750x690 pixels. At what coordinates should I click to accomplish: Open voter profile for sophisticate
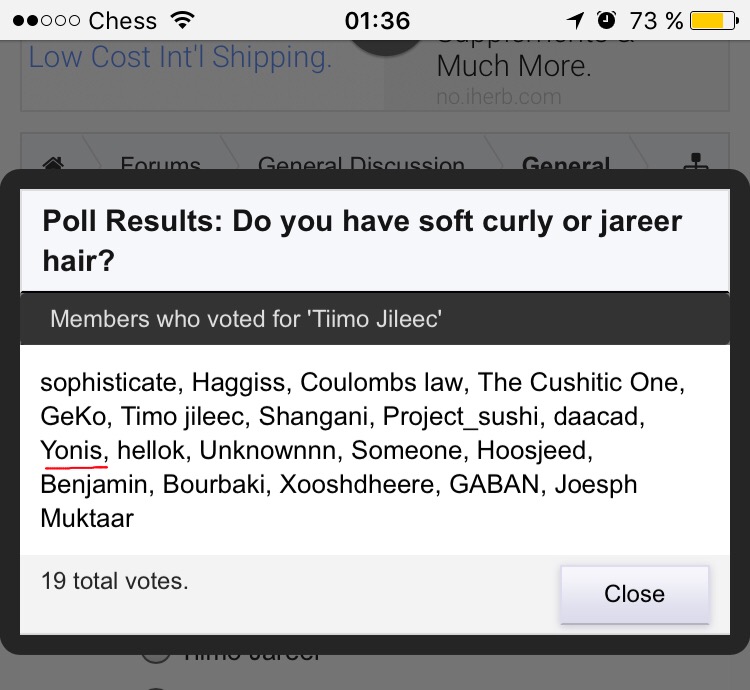[109, 382]
